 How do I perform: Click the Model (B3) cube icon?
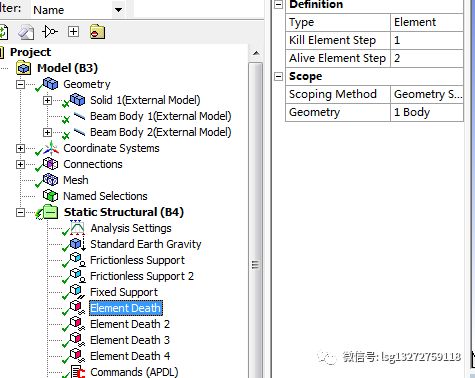pos(23,68)
